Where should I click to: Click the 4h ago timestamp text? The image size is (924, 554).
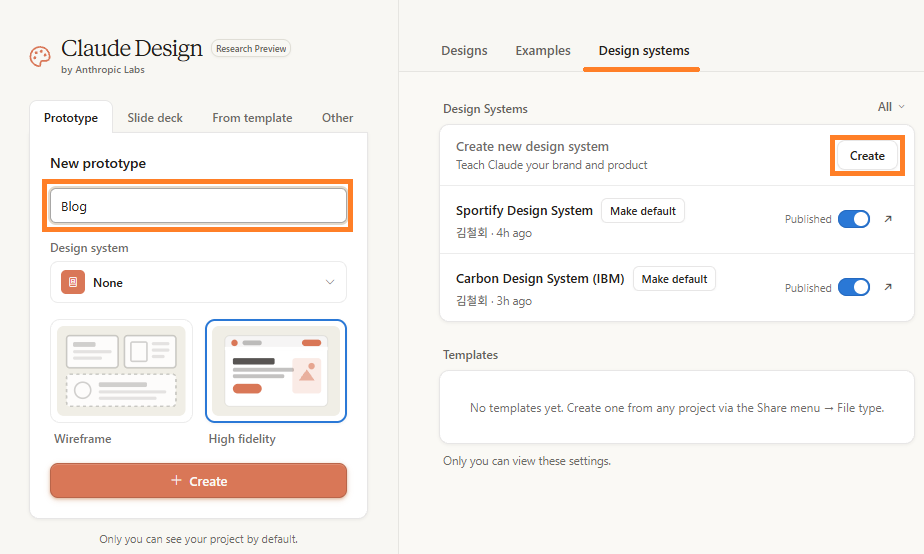(x=514, y=233)
